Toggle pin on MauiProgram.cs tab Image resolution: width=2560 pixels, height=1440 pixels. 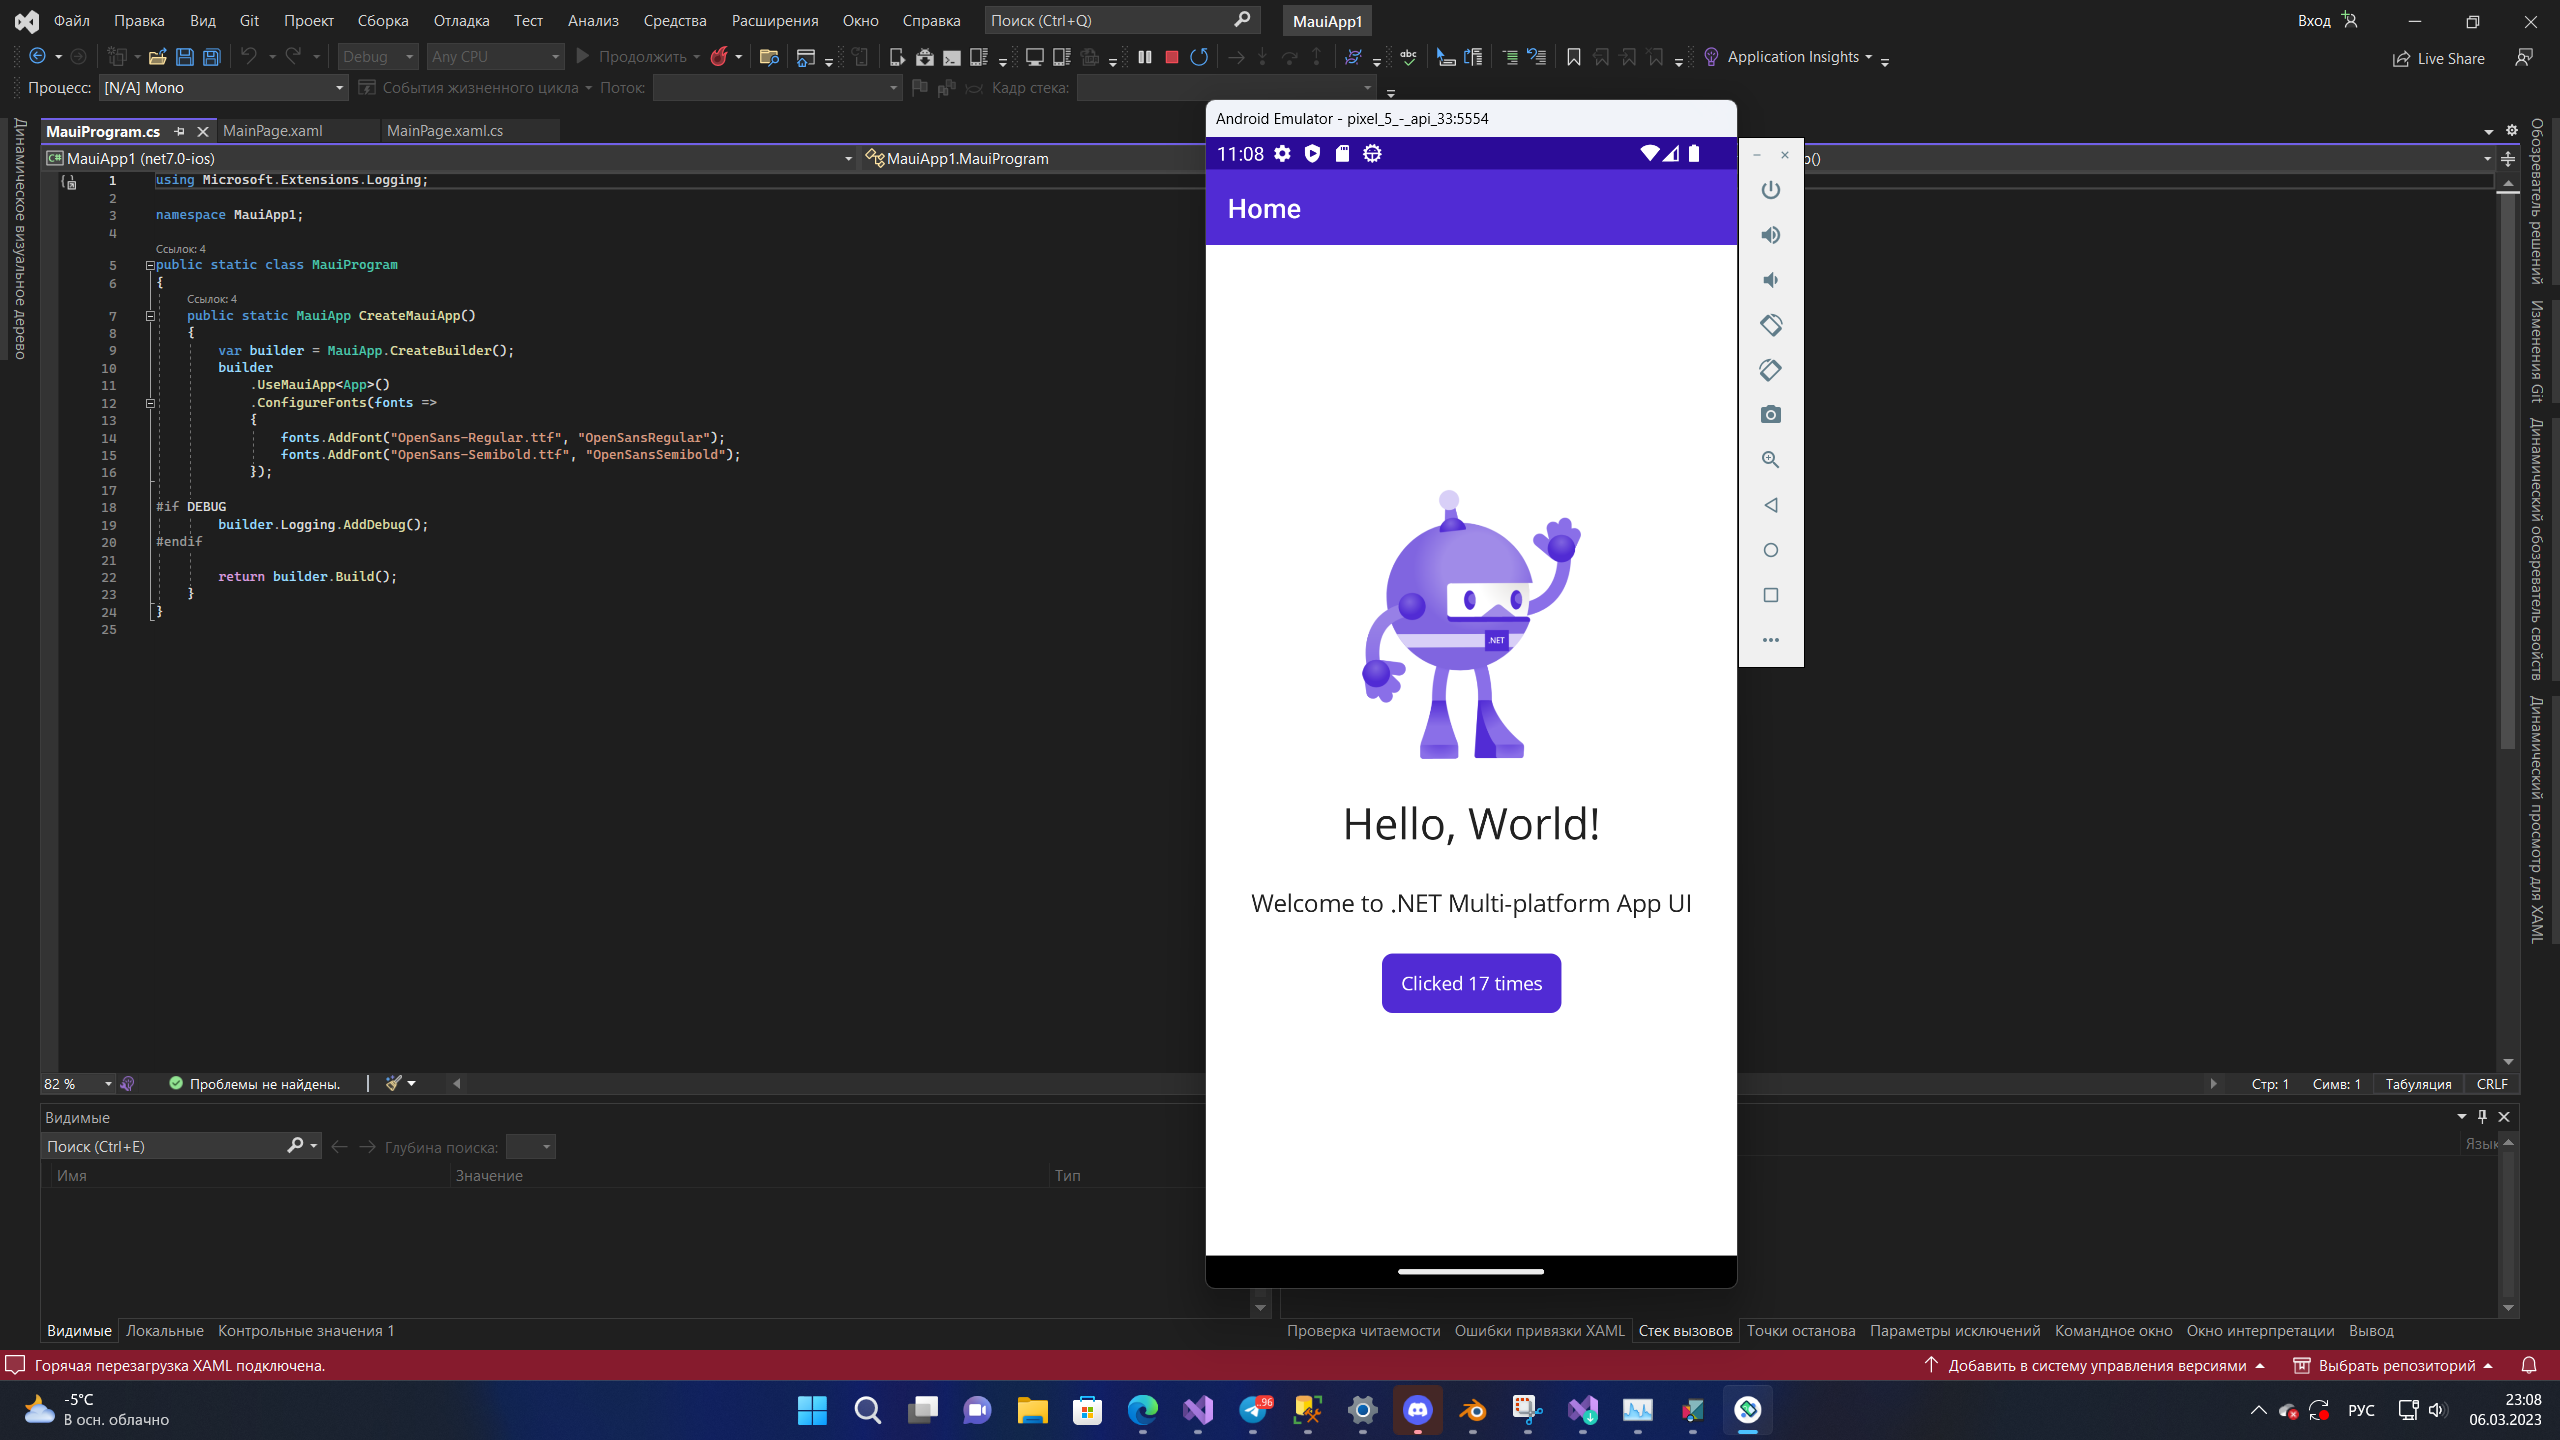pyautogui.click(x=179, y=131)
